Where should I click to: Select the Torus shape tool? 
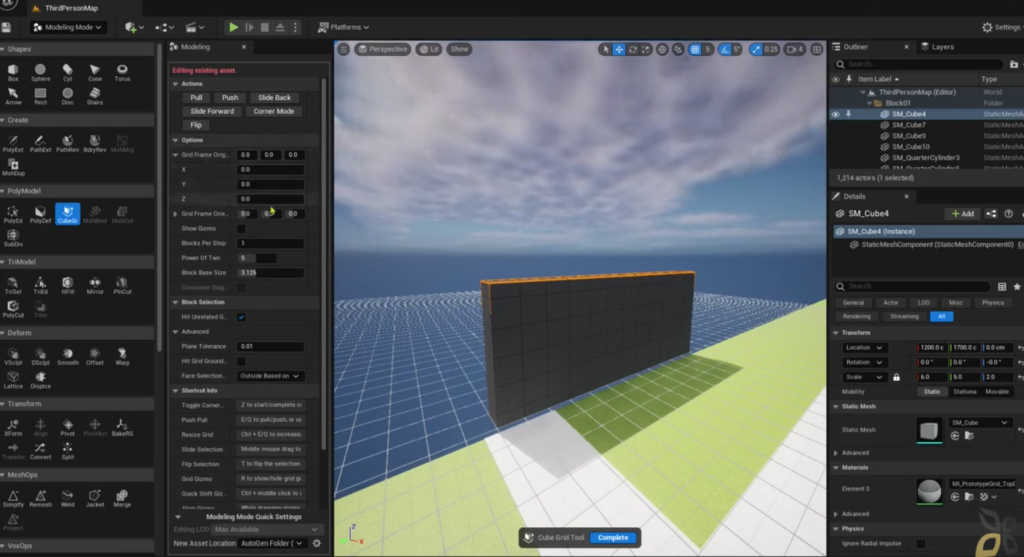coord(122,72)
